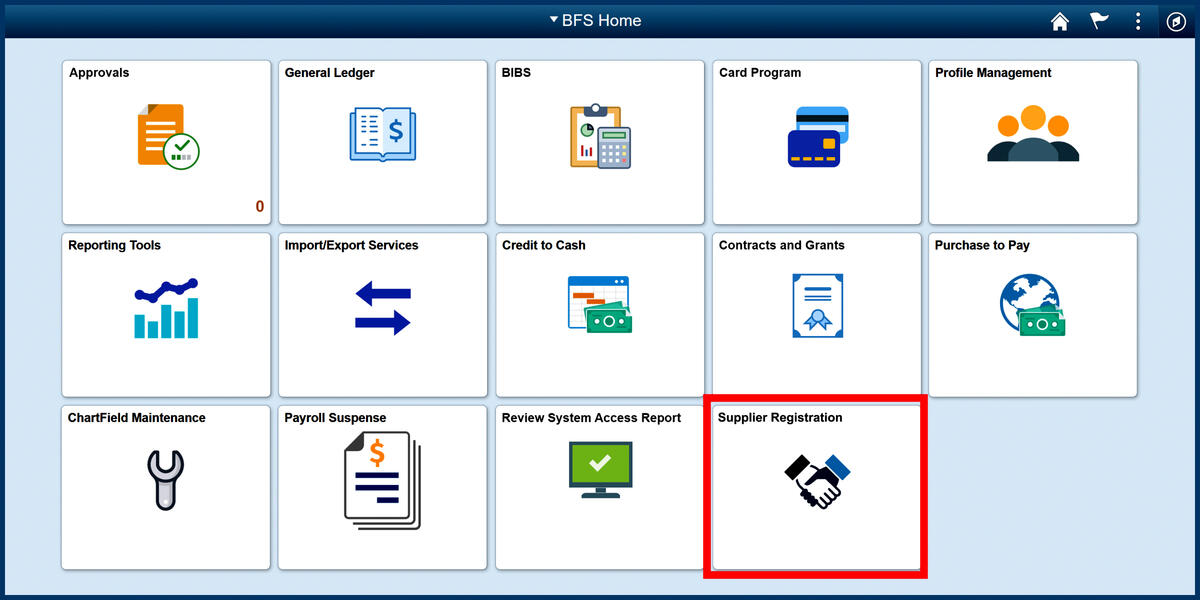Click the Purchase to Pay tile title
1200x600 pixels.
[982, 245]
